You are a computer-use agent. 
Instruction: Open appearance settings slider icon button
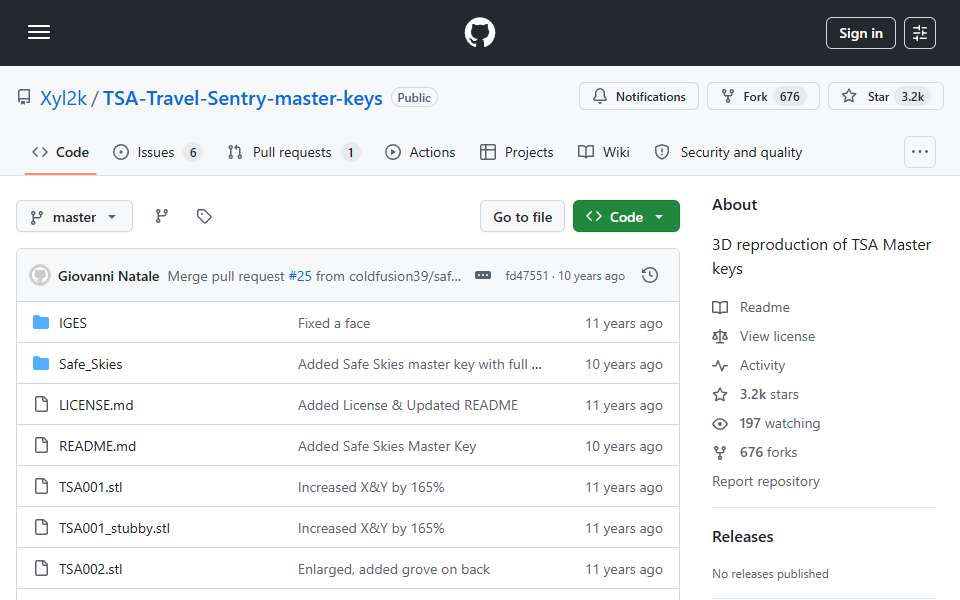point(920,33)
